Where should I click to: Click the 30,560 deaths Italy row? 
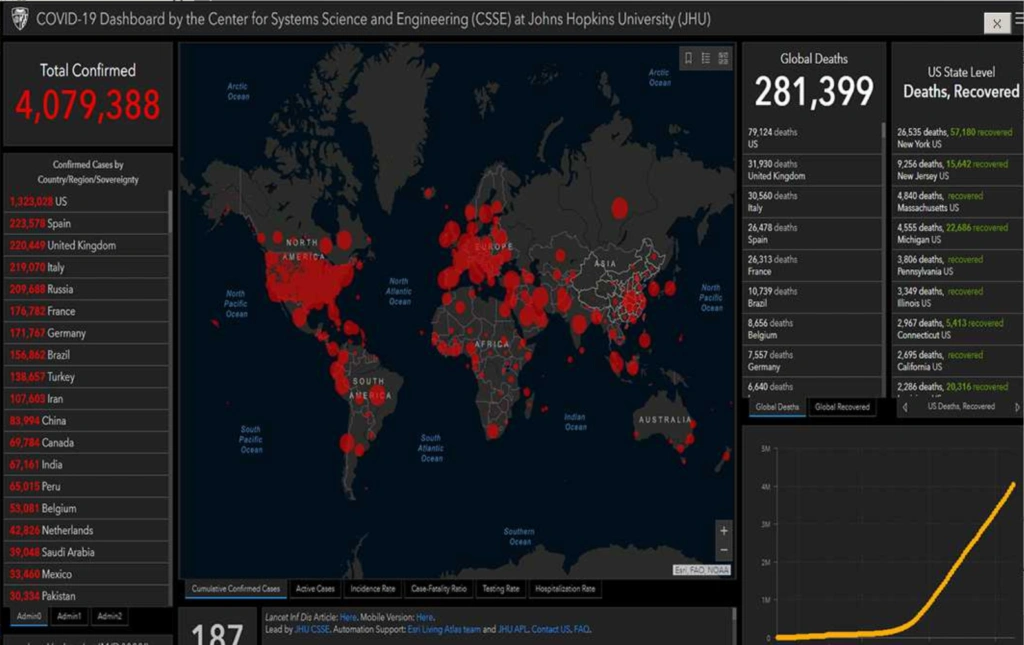point(812,202)
